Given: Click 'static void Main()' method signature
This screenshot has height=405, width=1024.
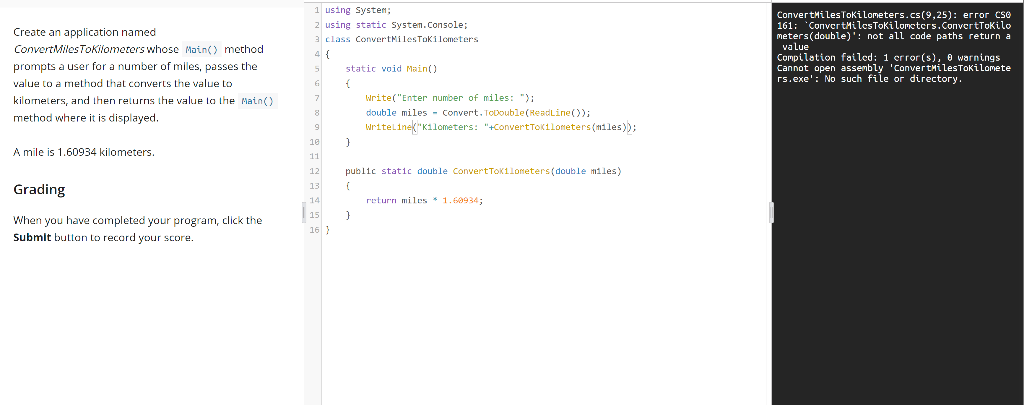Looking at the screenshot, I should click(391, 68).
